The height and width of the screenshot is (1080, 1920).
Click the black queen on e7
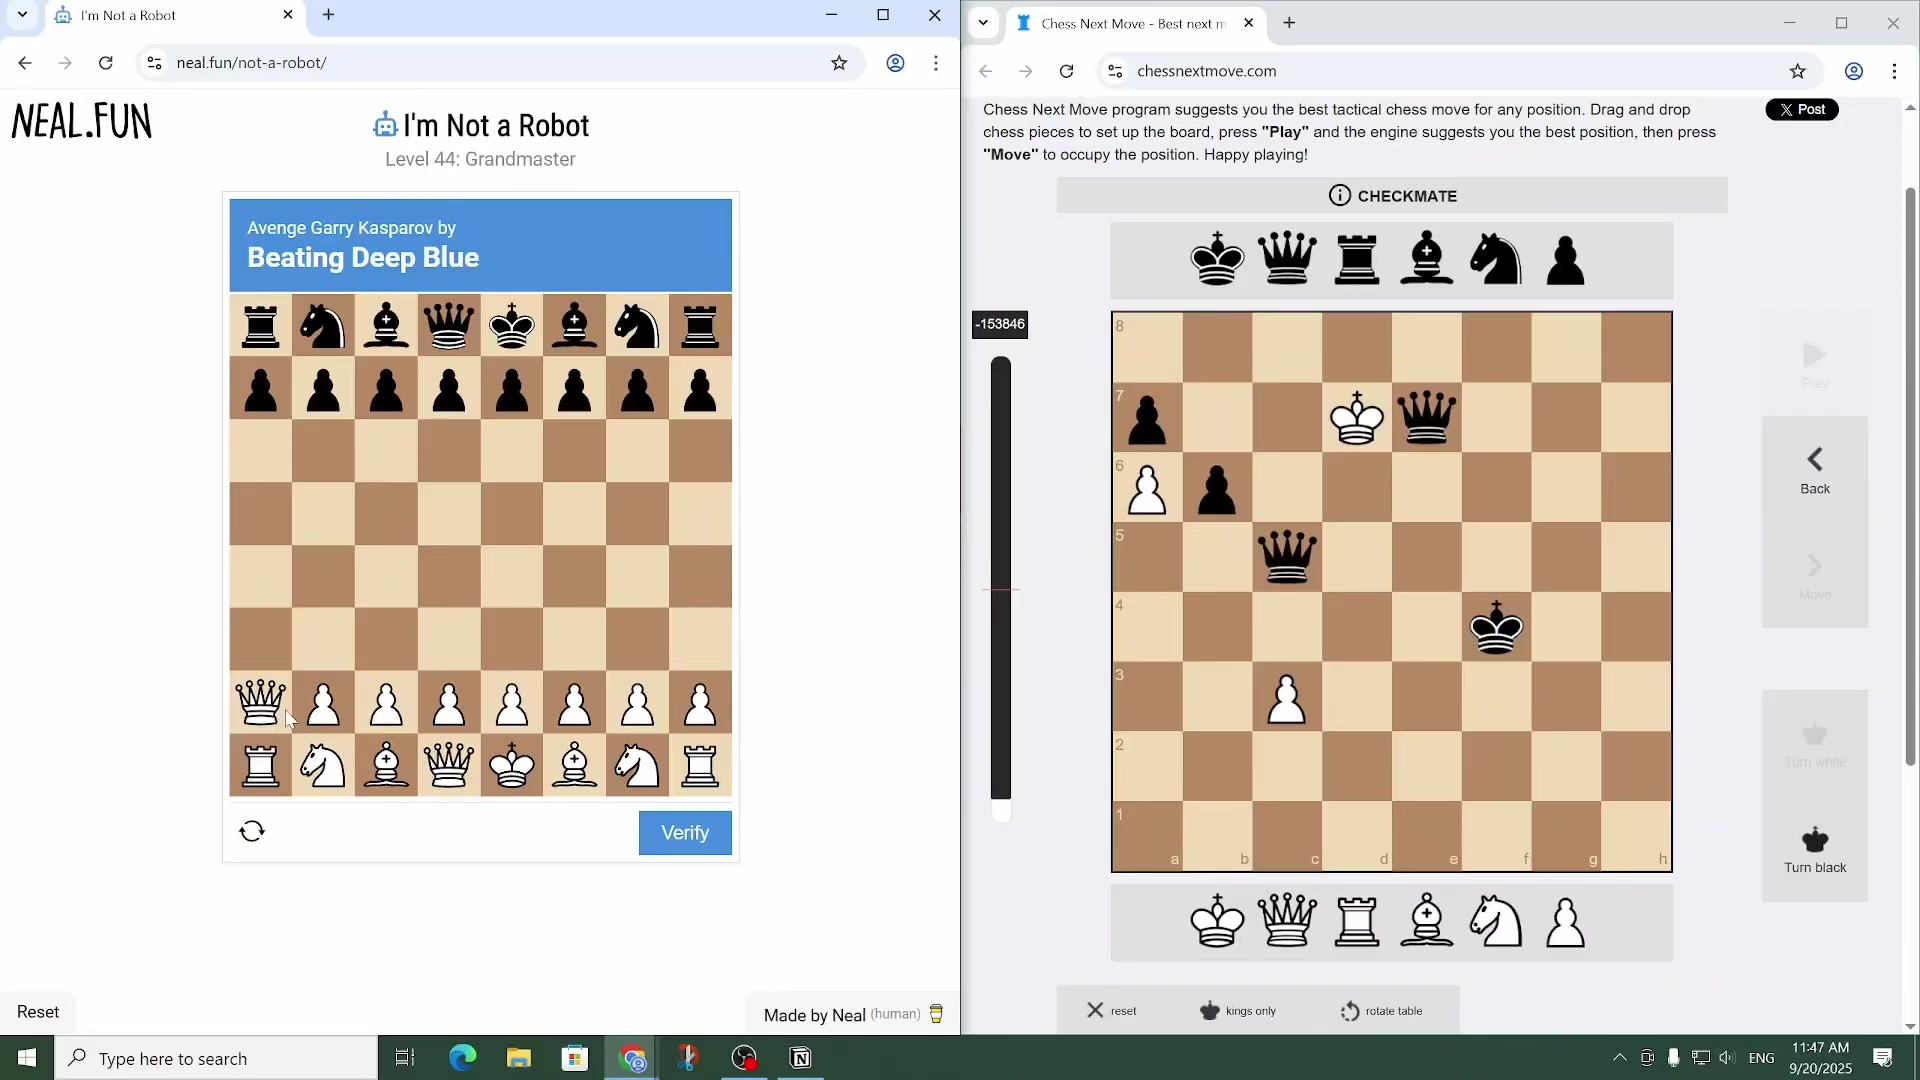pos(1427,418)
